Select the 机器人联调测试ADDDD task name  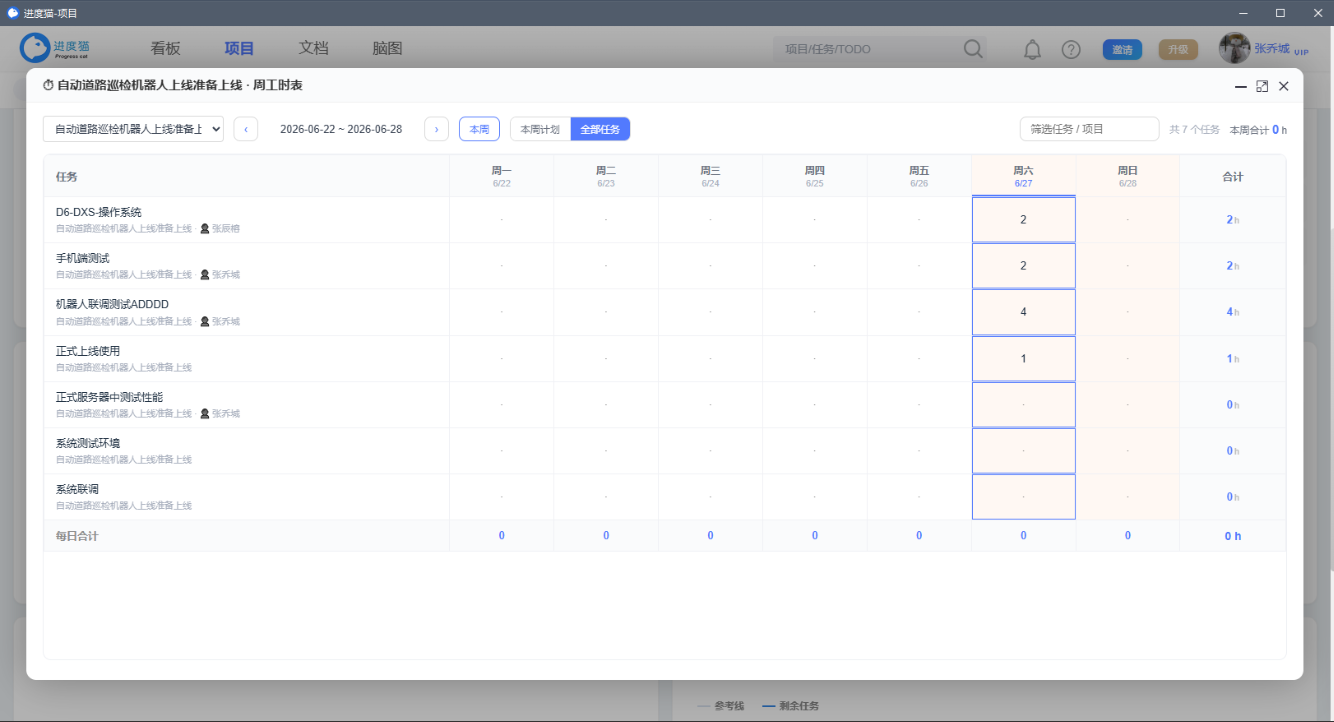tap(113, 304)
